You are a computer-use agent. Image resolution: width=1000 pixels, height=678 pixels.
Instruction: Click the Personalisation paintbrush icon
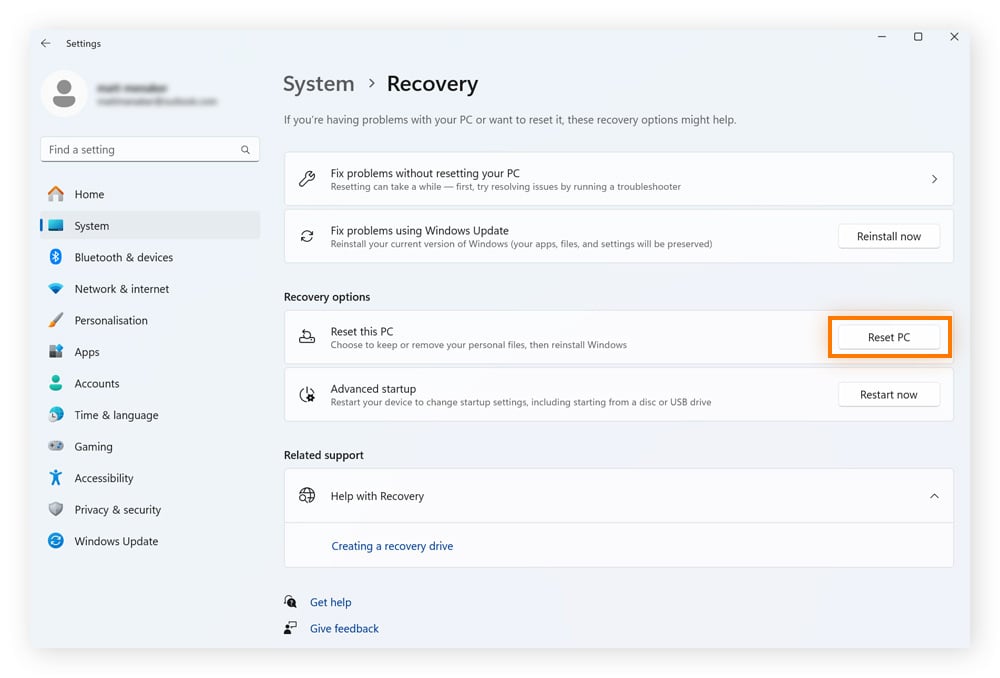coord(56,320)
